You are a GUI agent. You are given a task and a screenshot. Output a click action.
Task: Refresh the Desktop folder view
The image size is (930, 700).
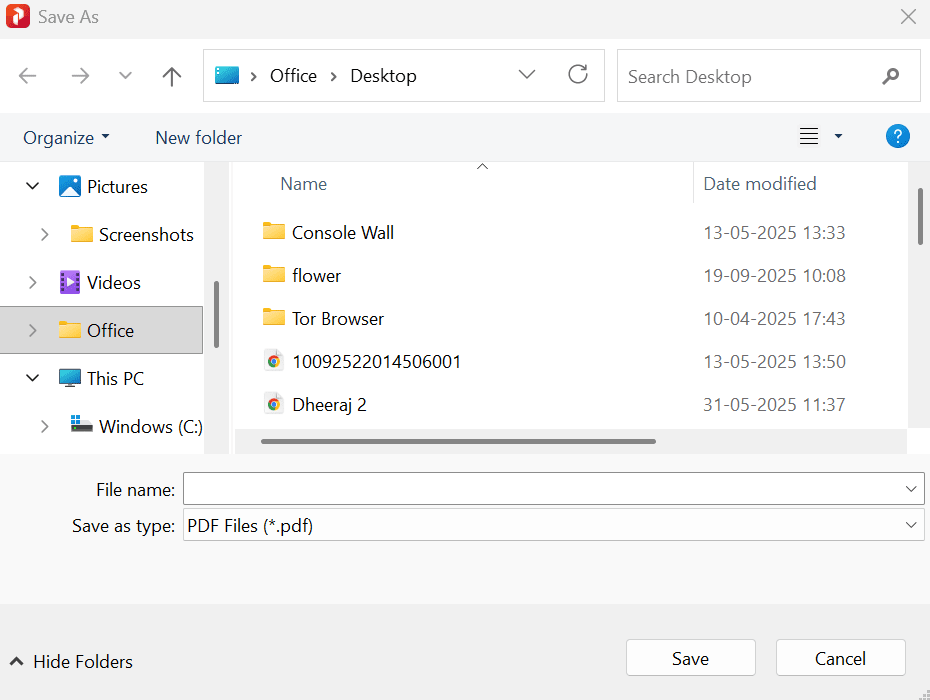578,75
